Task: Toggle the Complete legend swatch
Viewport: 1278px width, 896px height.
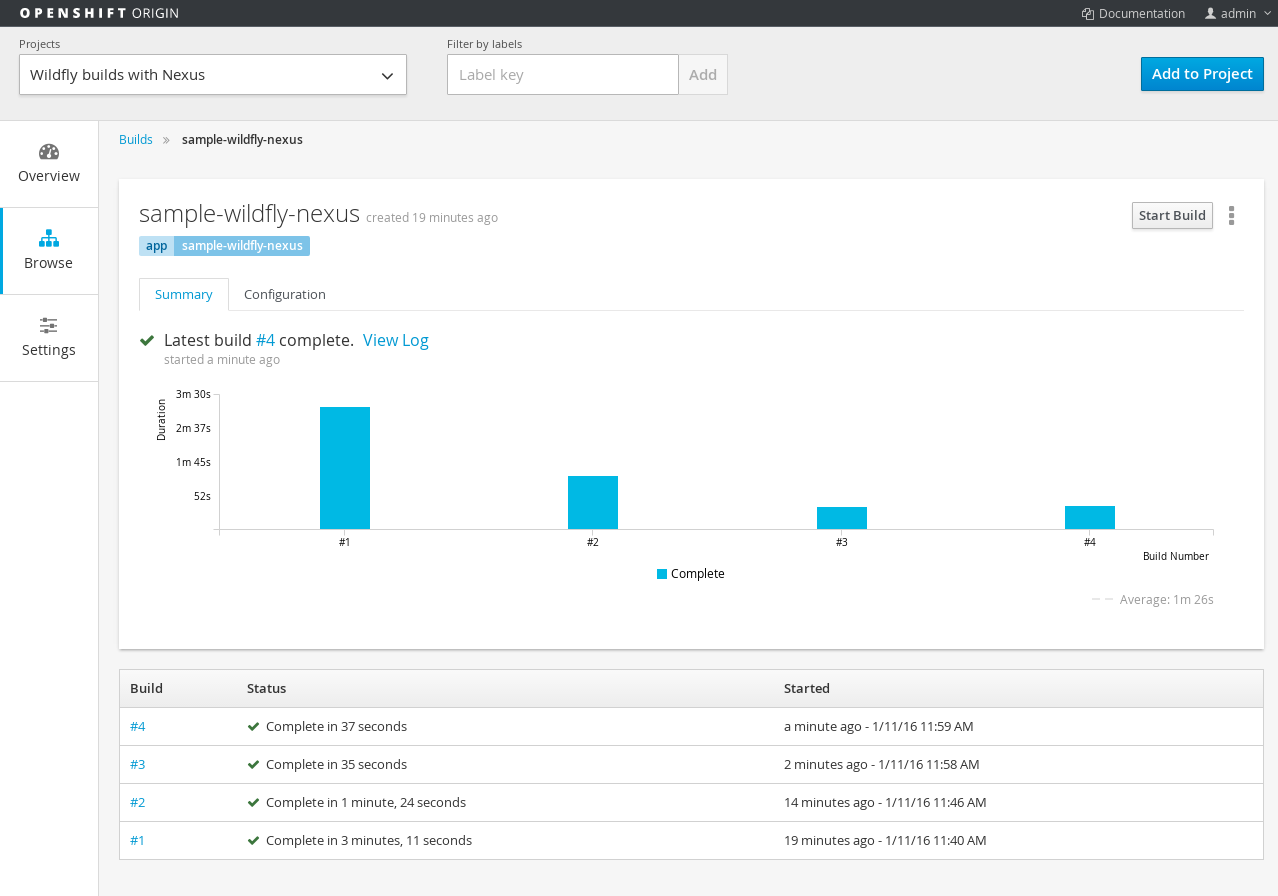Action: point(662,574)
